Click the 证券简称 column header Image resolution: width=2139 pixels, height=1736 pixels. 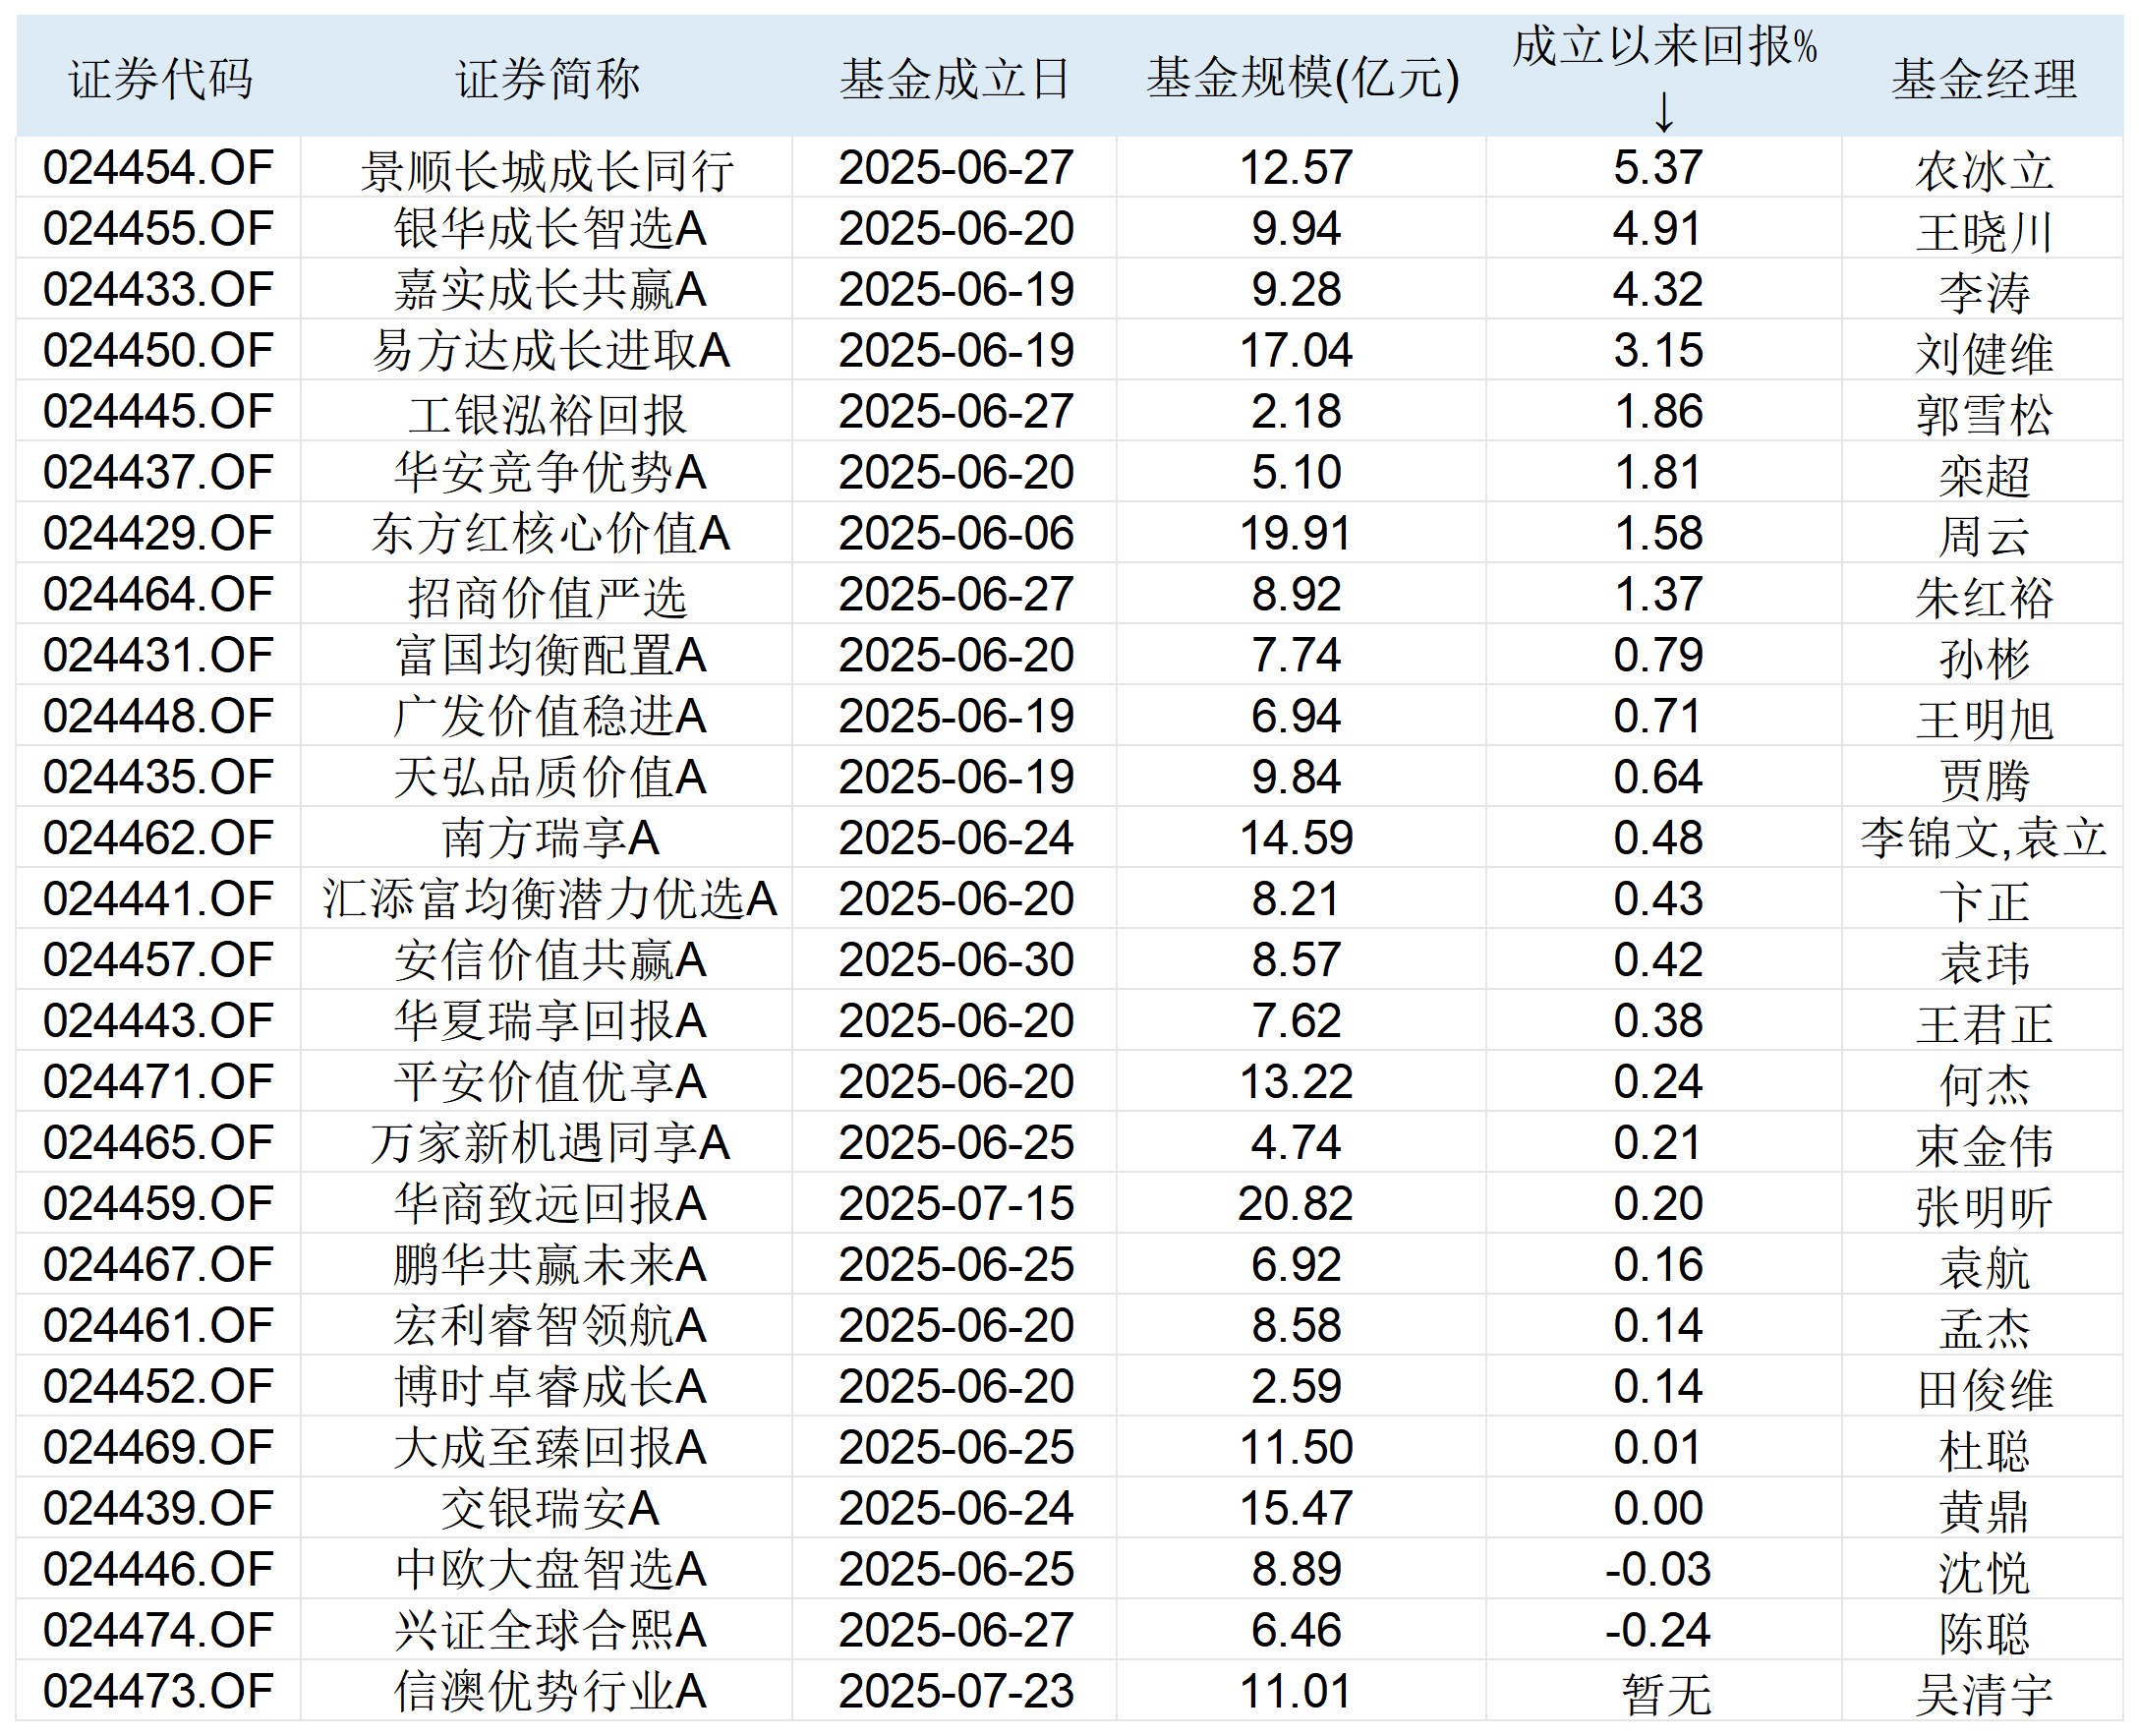pyautogui.click(x=547, y=78)
